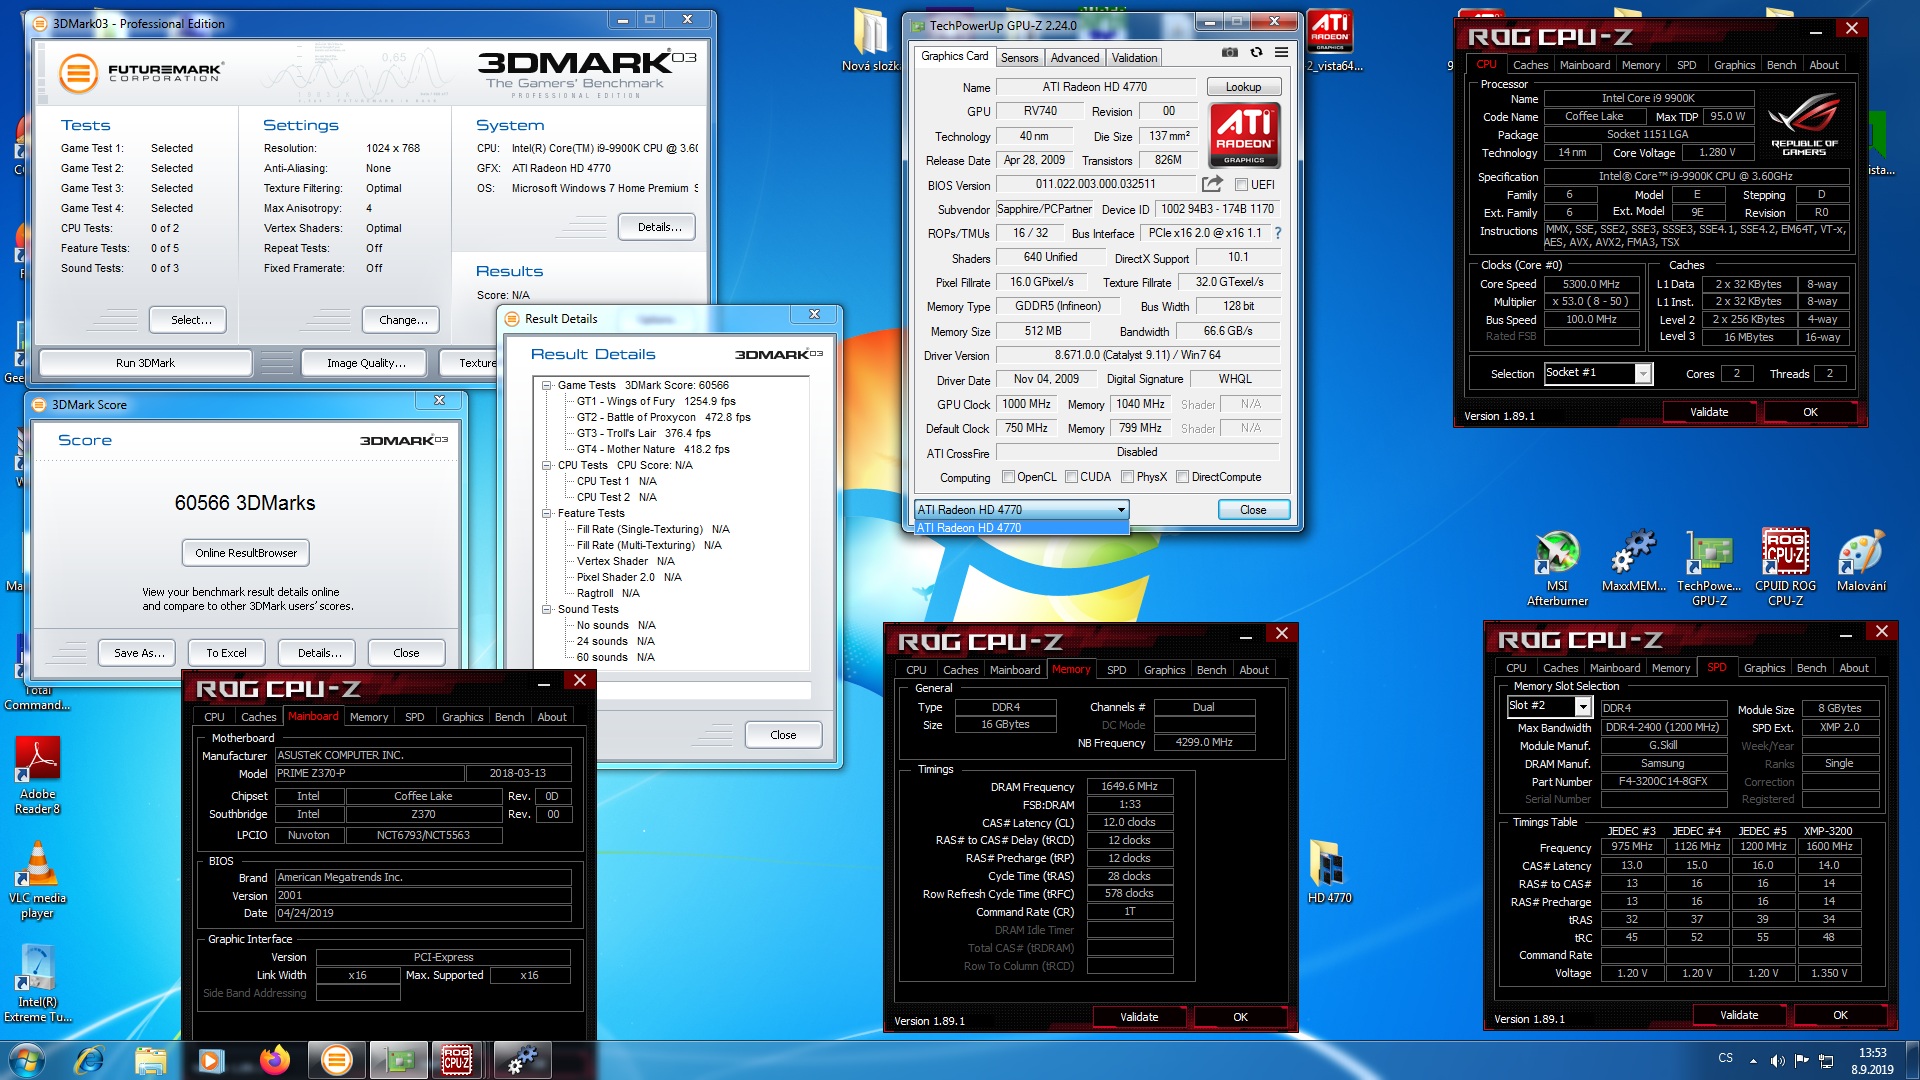1920x1080 pixels.
Task: Collapse the Feature Tests tree node
Action: [547, 513]
